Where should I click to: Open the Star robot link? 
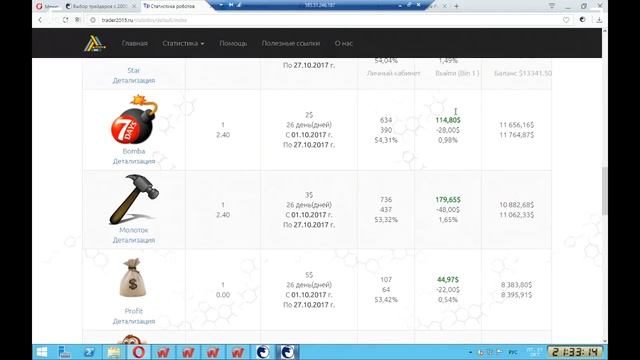pos(133,70)
